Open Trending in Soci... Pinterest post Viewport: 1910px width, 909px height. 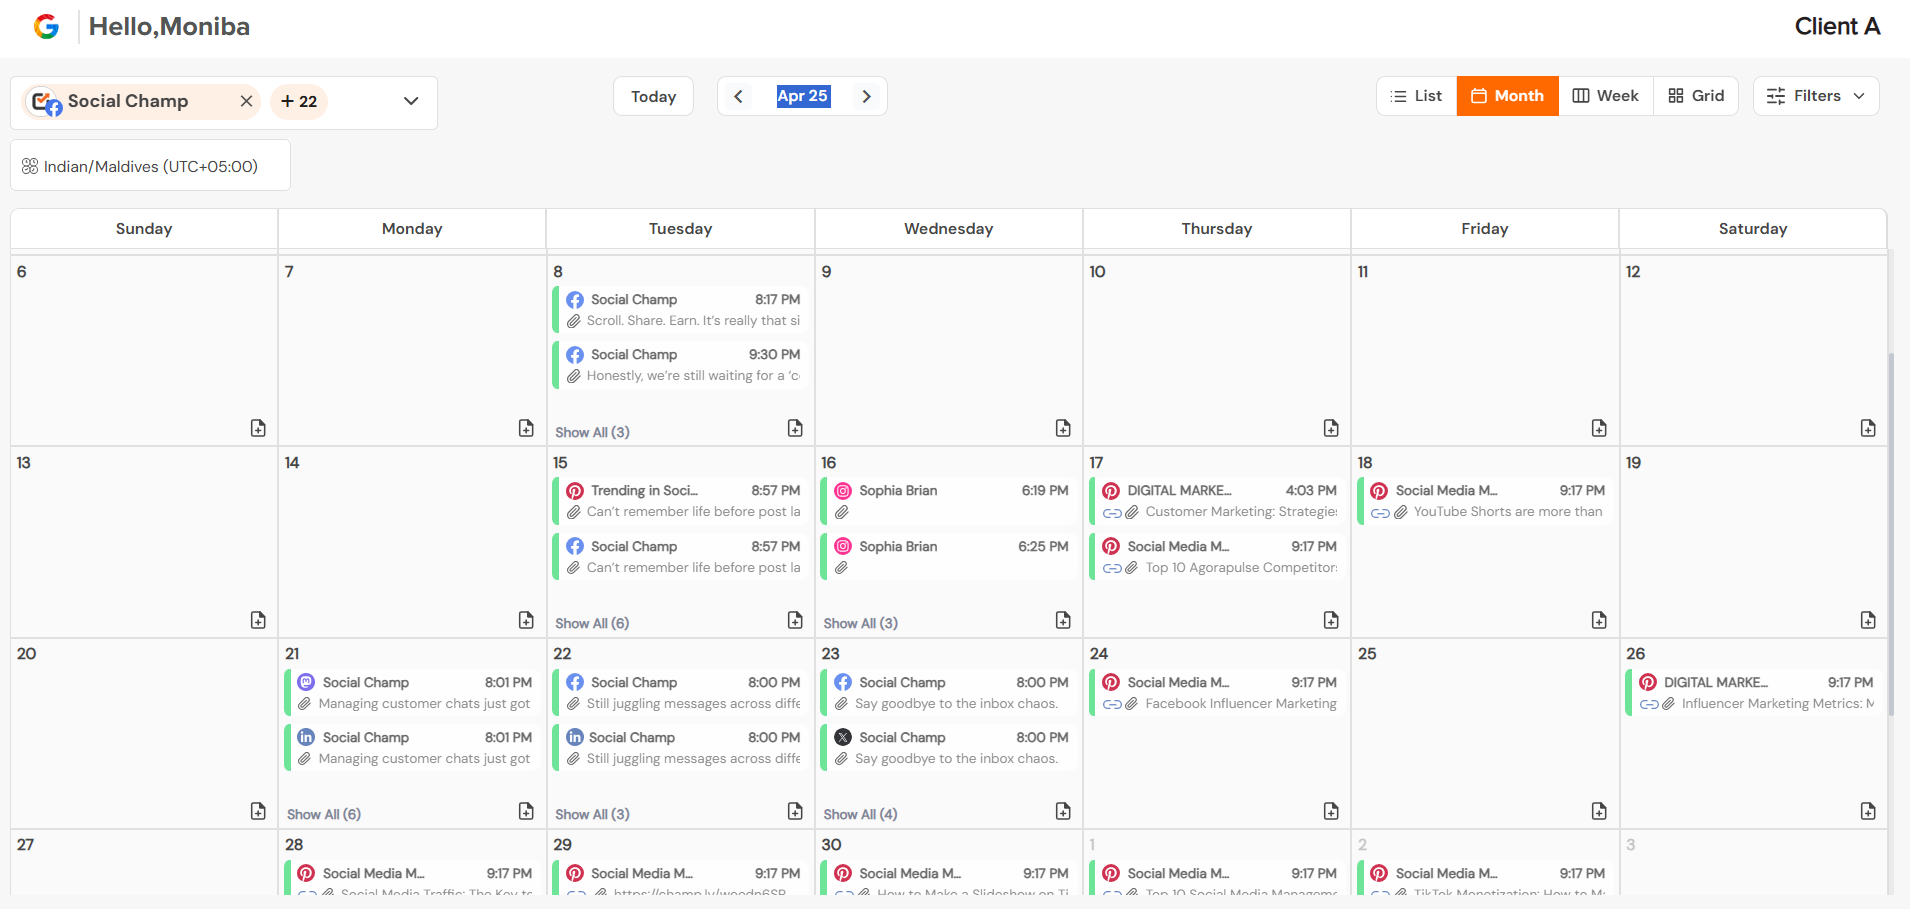tap(680, 501)
